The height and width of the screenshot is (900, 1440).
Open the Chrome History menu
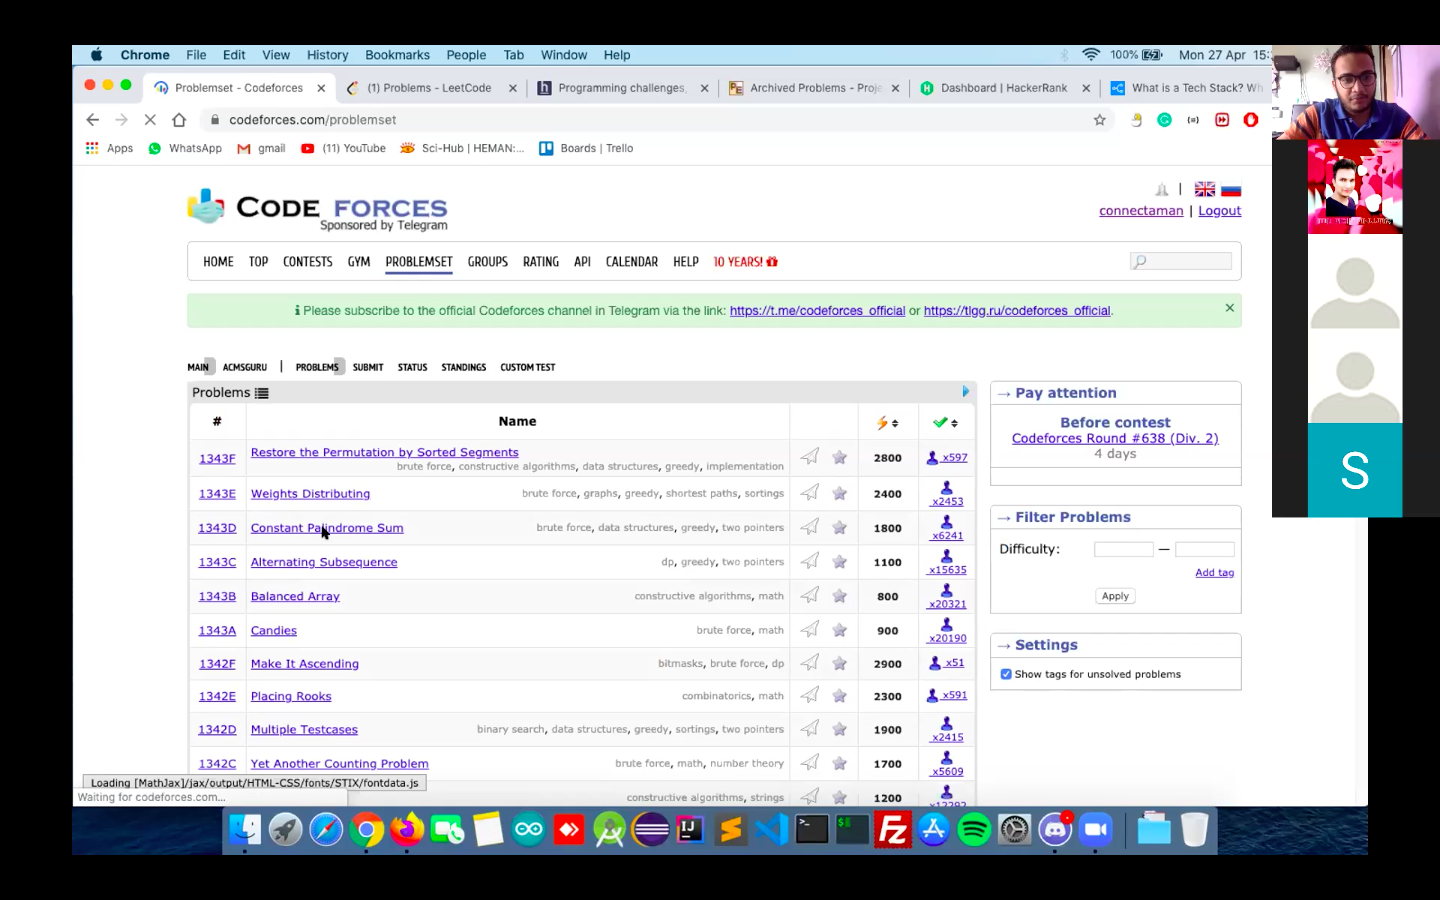[x=327, y=55]
